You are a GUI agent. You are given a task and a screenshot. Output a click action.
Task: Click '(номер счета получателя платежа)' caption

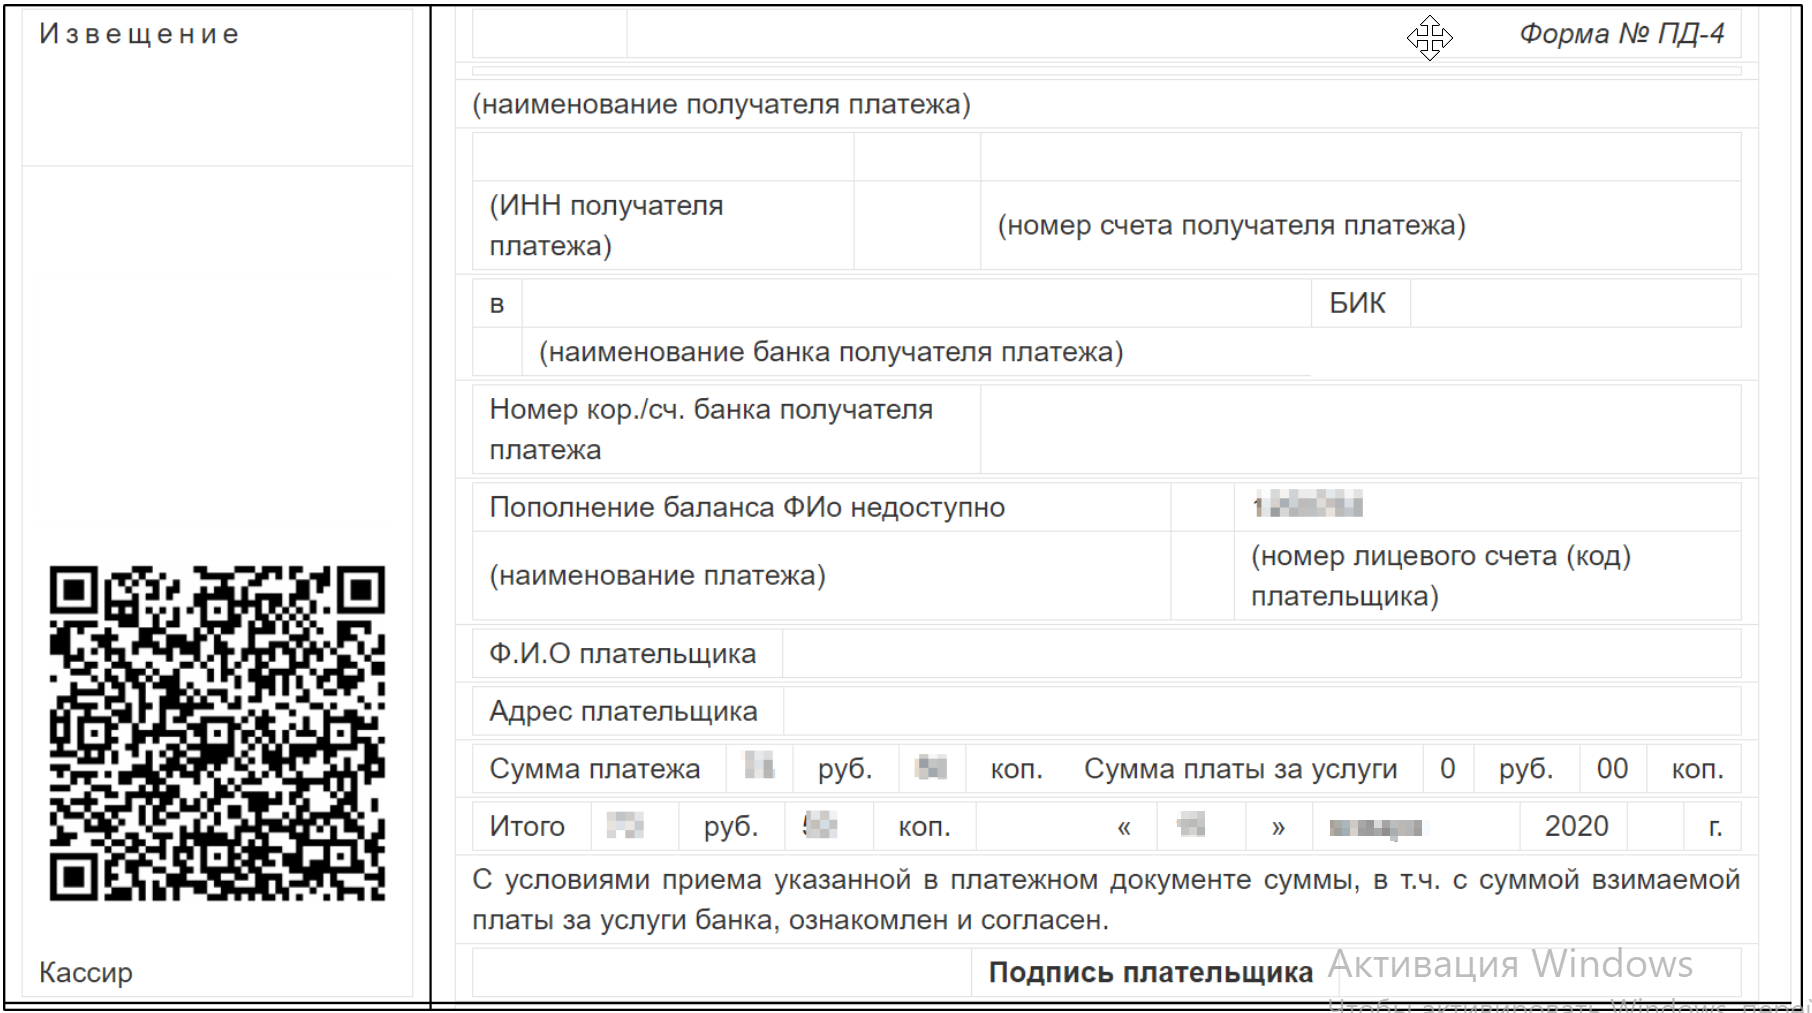(x=1231, y=225)
